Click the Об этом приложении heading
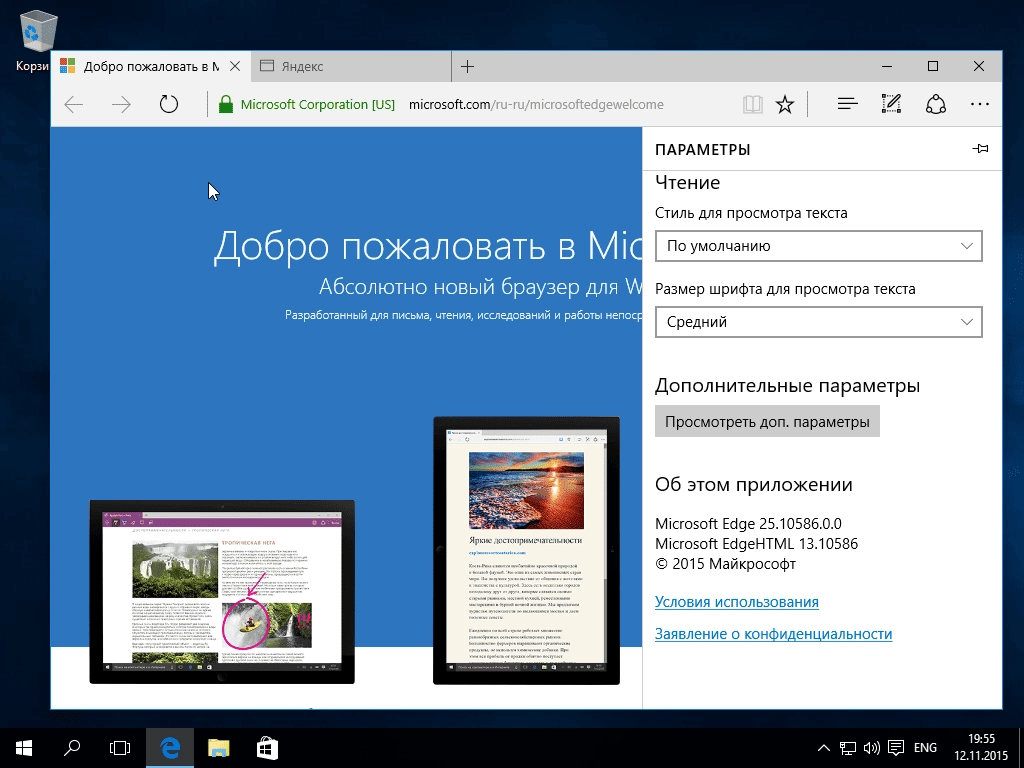Viewport: 1024px width, 768px height. coord(754,485)
